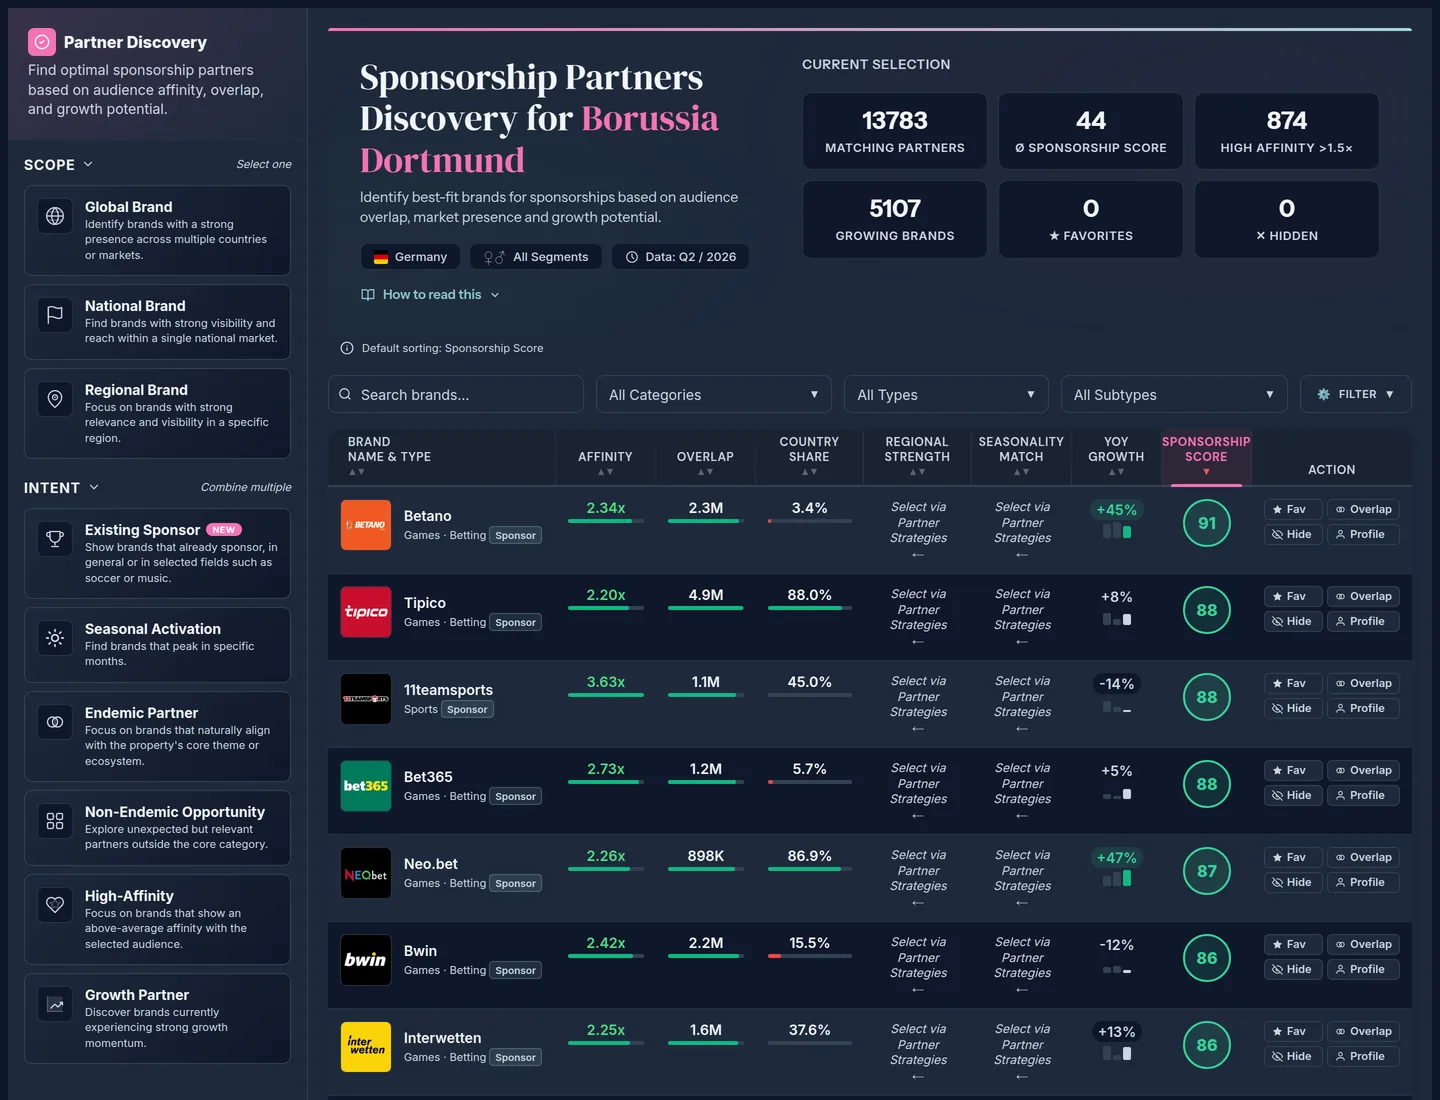
Task: Toggle the Existing Sponsor intent
Action: point(157,553)
